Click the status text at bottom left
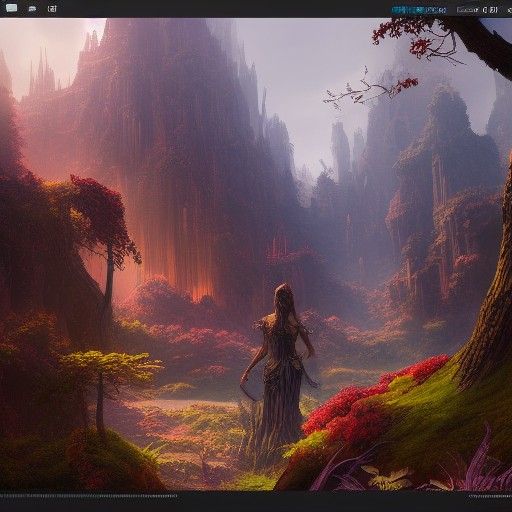Screen dimensions: 512x512 click(89, 496)
